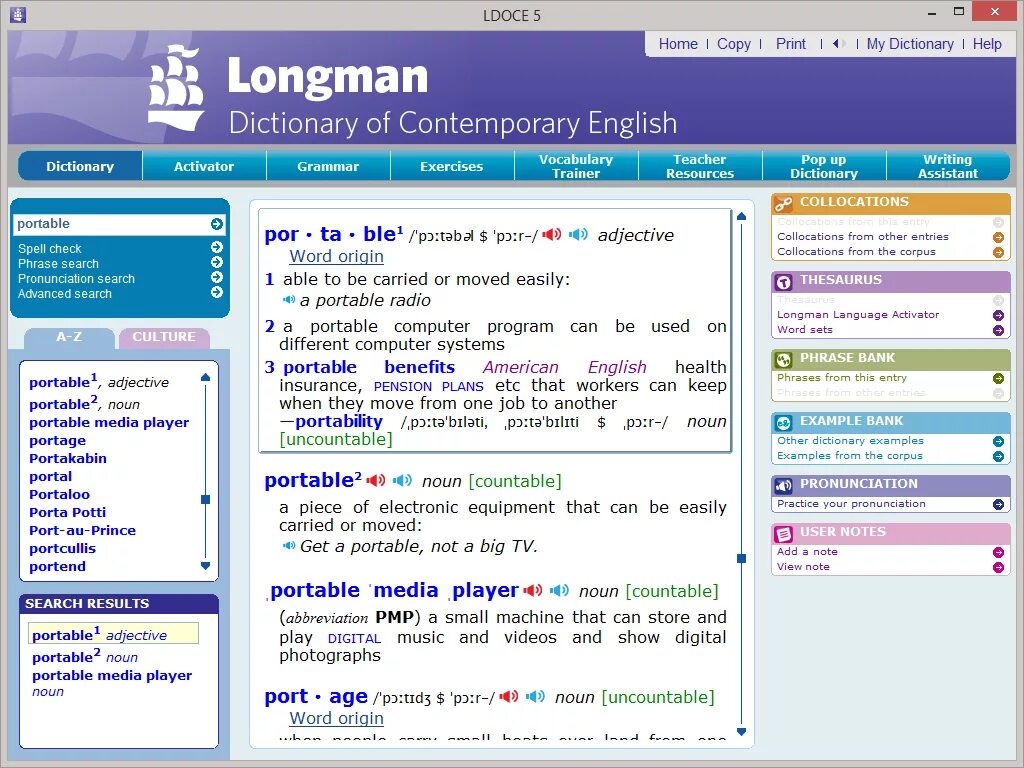This screenshot has width=1024, height=768.
Task: Select Portakabin in the word list
Action: pyautogui.click(x=68, y=458)
